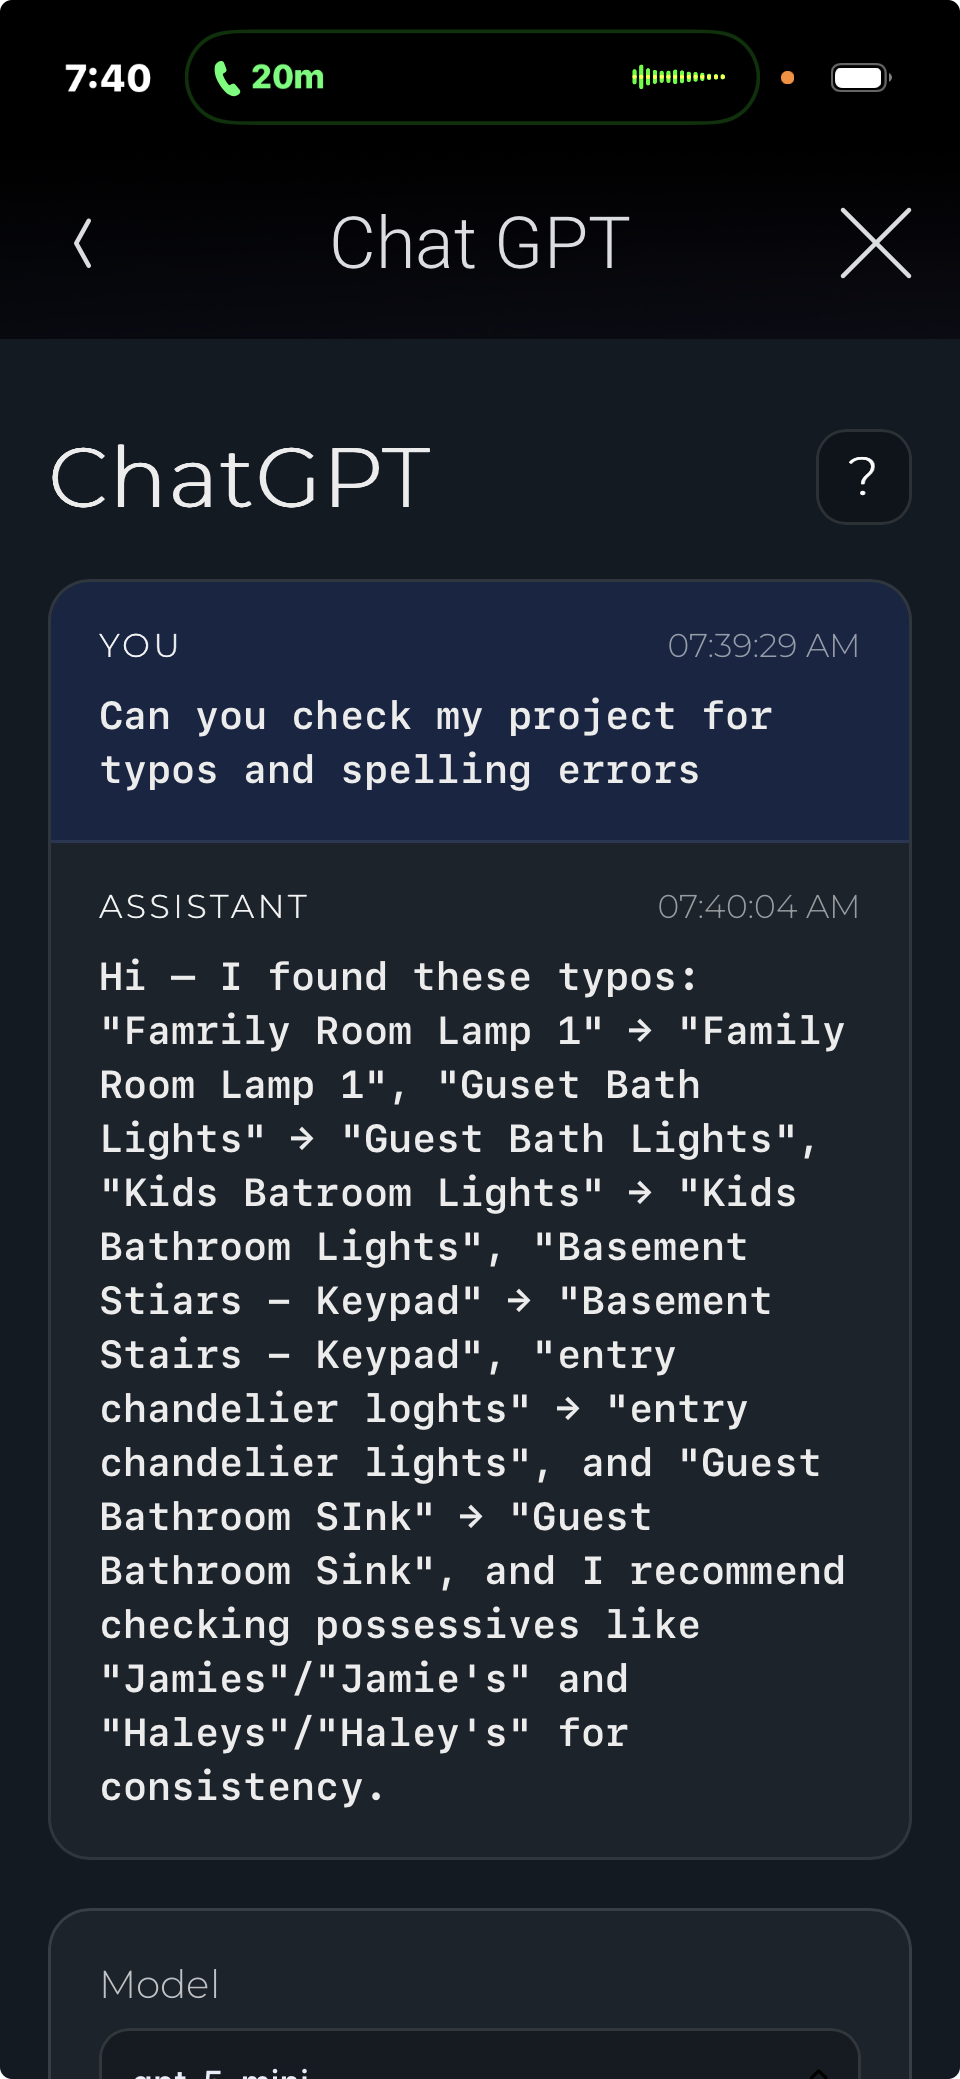The width and height of the screenshot is (960, 2079).
Task: Tap the Model section label
Action: click(x=160, y=1984)
